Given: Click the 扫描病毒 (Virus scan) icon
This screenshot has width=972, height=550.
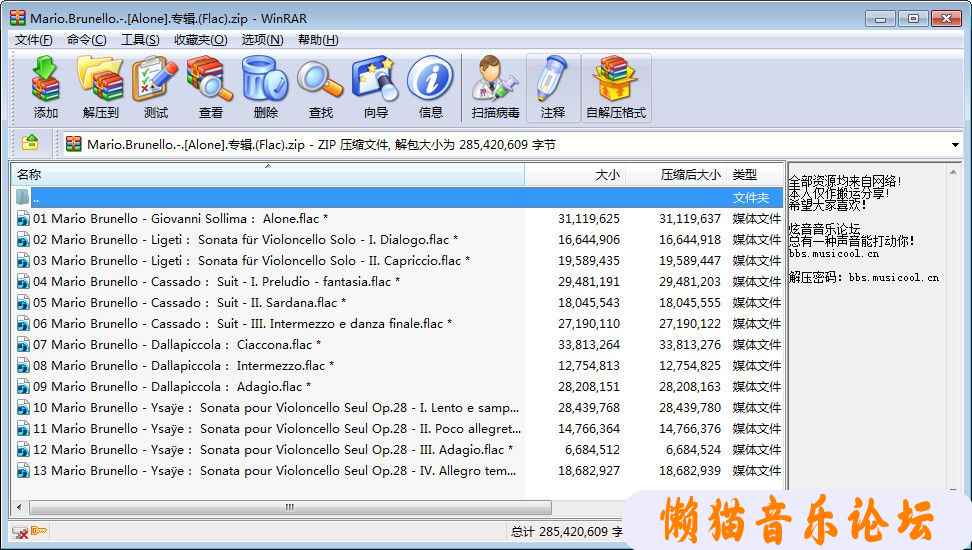Looking at the screenshot, I should 495,79.
